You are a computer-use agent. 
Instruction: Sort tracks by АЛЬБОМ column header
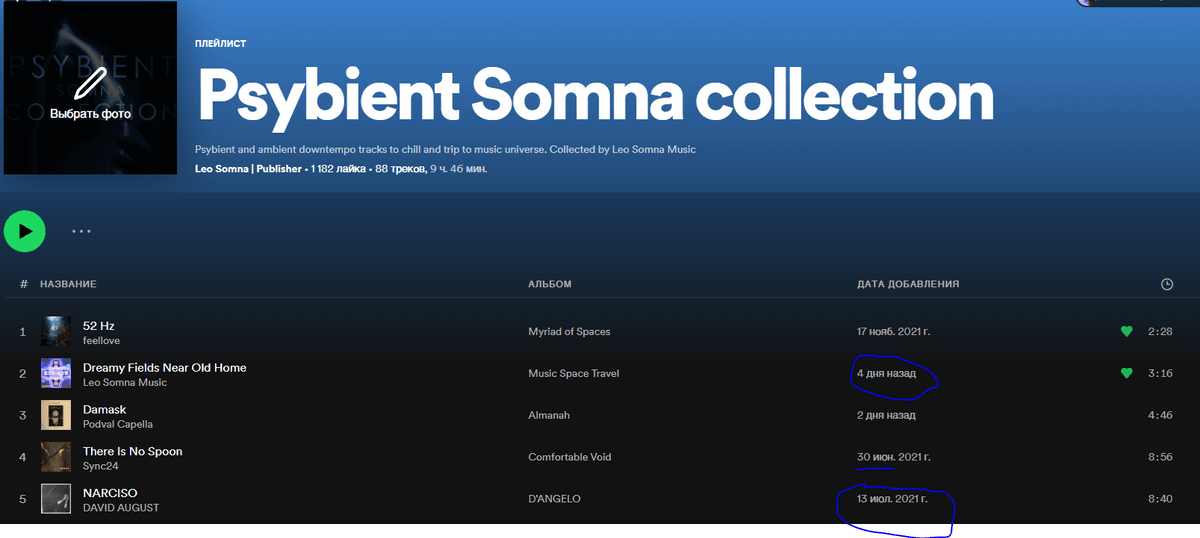point(550,284)
